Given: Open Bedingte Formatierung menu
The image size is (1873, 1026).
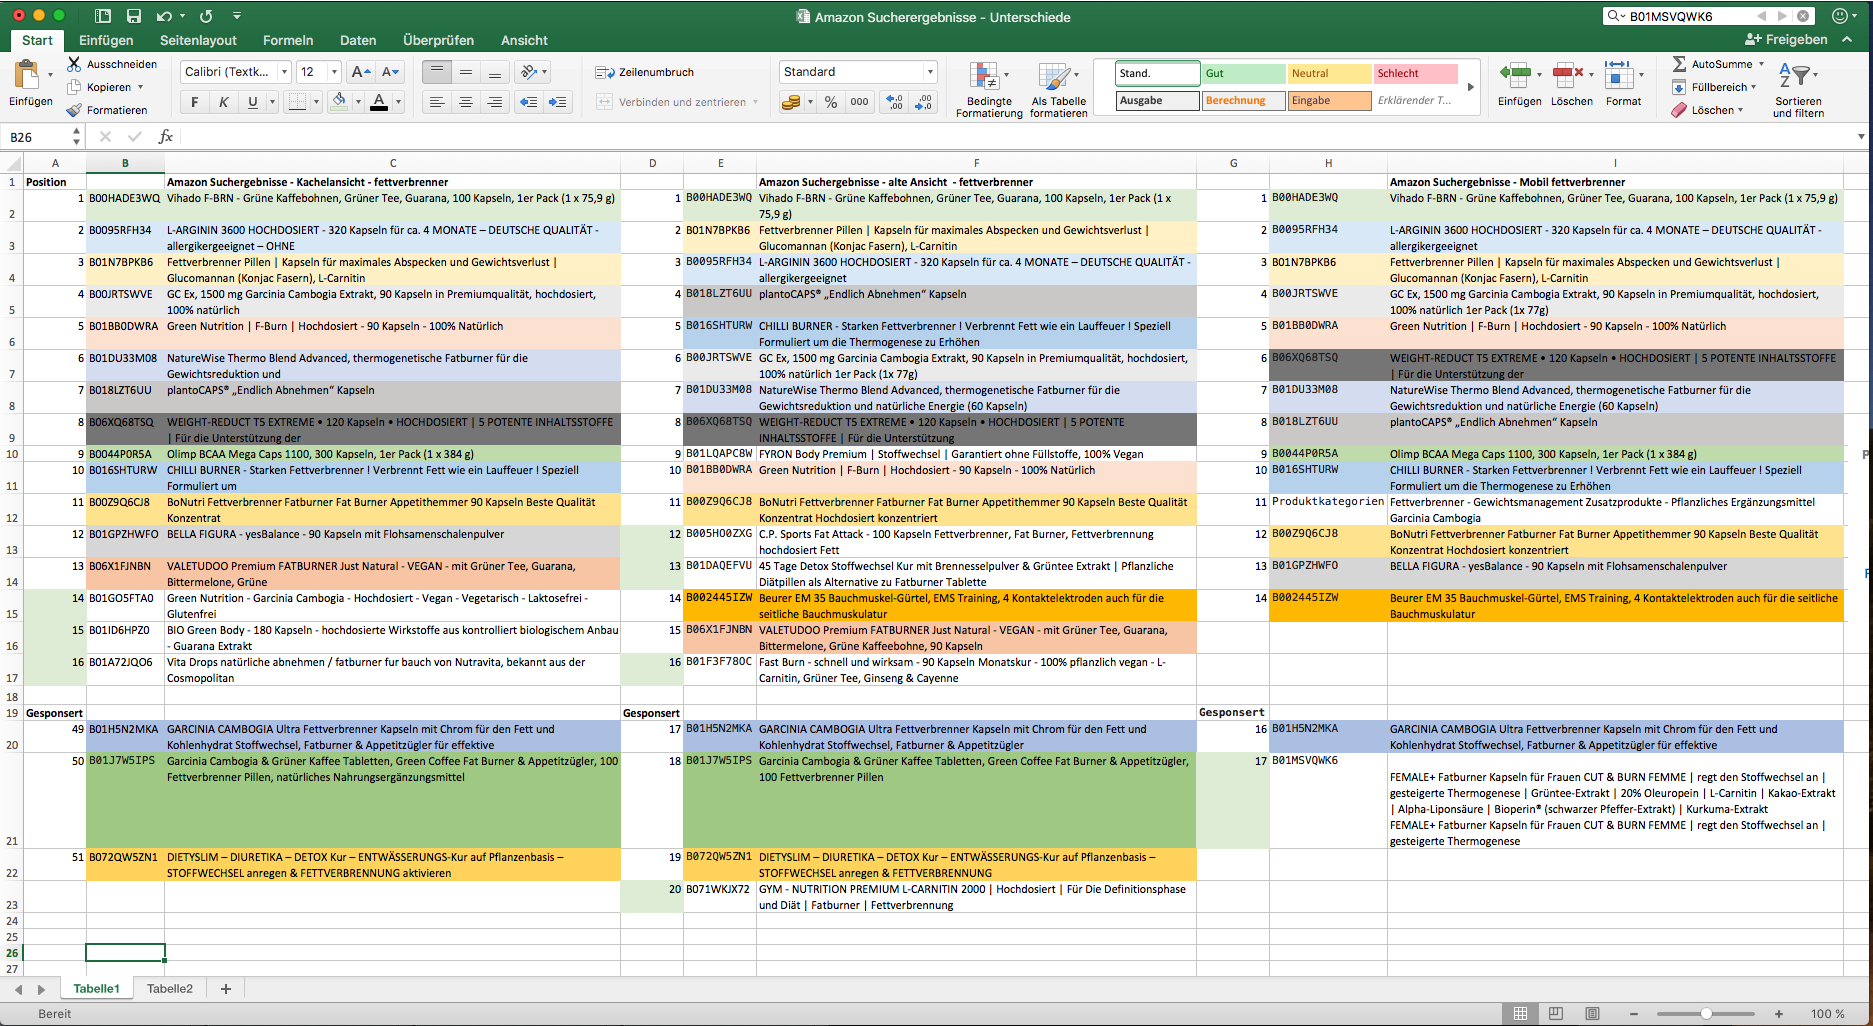Looking at the screenshot, I should click(x=988, y=90).
